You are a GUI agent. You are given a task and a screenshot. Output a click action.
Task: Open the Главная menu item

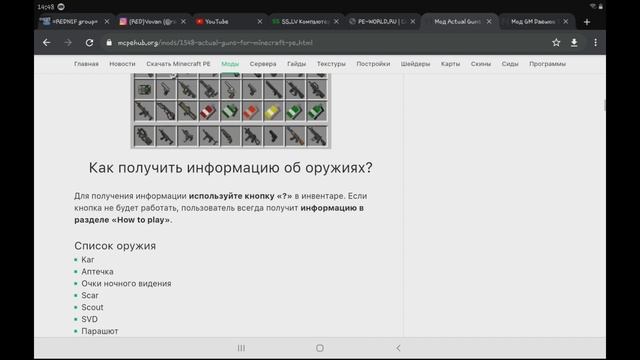pyautogui.click(x=86, y=64)
